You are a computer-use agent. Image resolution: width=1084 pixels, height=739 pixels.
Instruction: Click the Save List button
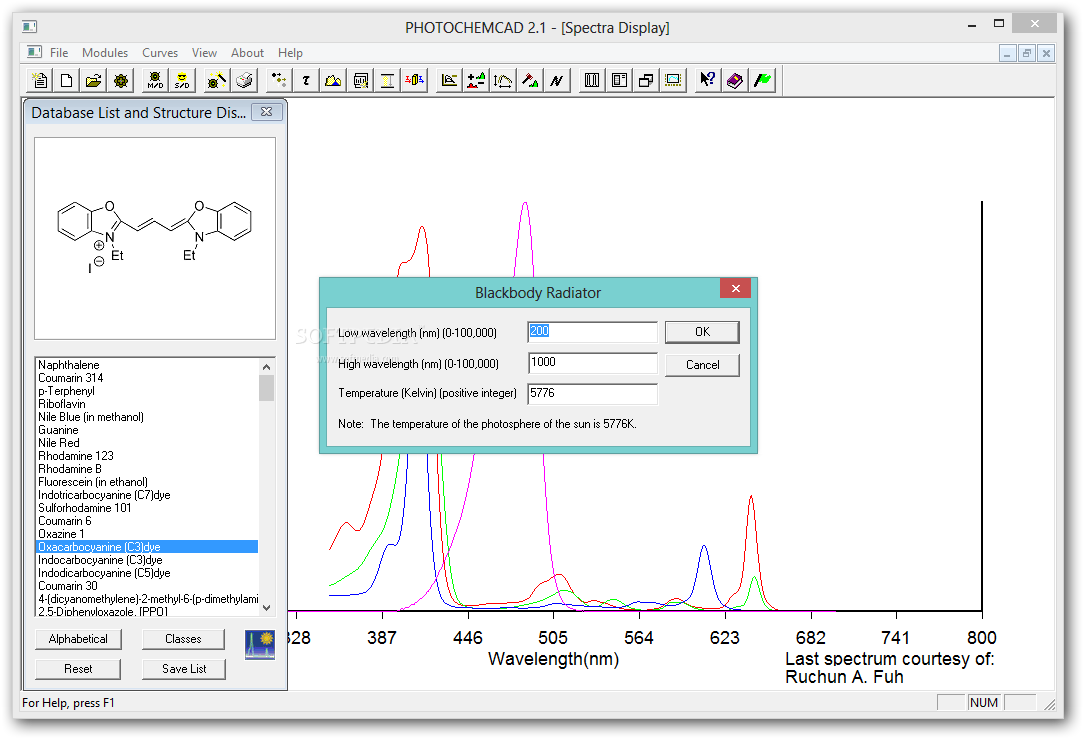pos(184,669)
